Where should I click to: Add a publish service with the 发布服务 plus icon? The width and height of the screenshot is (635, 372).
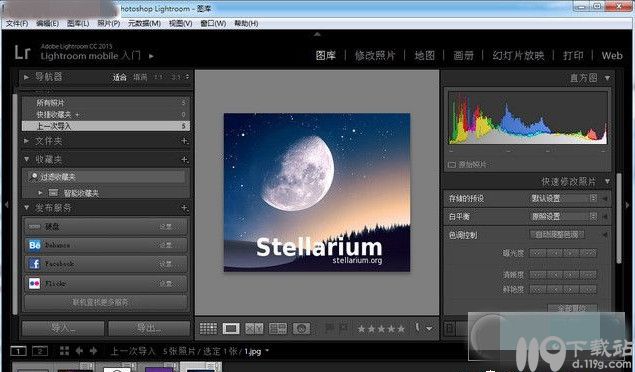pos(185,208)
